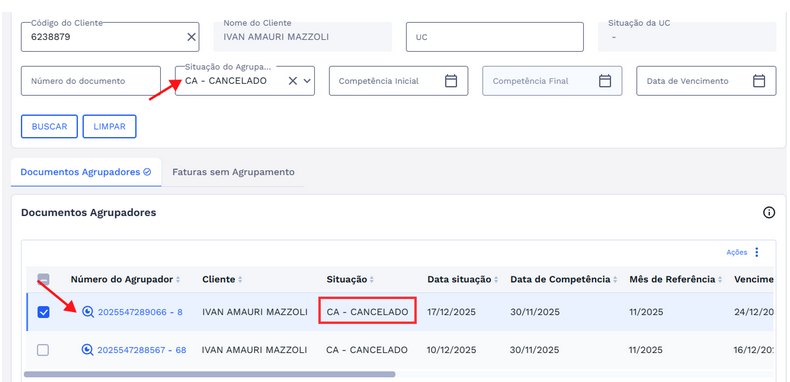Click the BUSCAR button
This screenshot has width=790, height=382.
49,126
